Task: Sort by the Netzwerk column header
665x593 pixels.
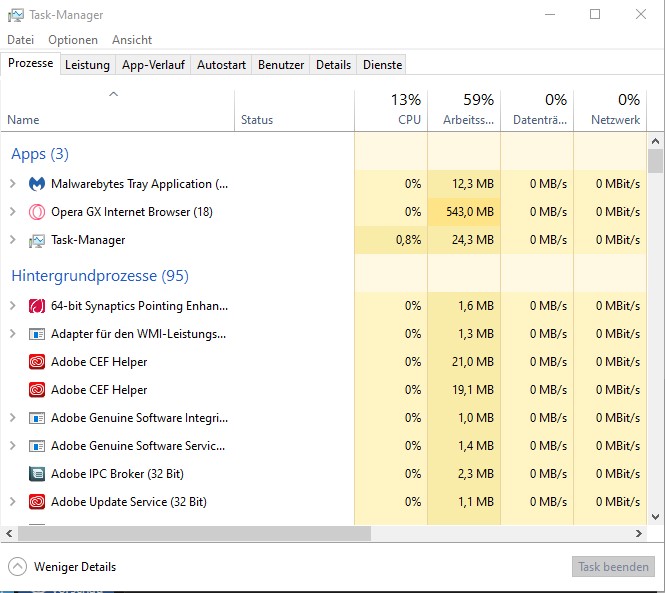Action: (x=610, y=111)
